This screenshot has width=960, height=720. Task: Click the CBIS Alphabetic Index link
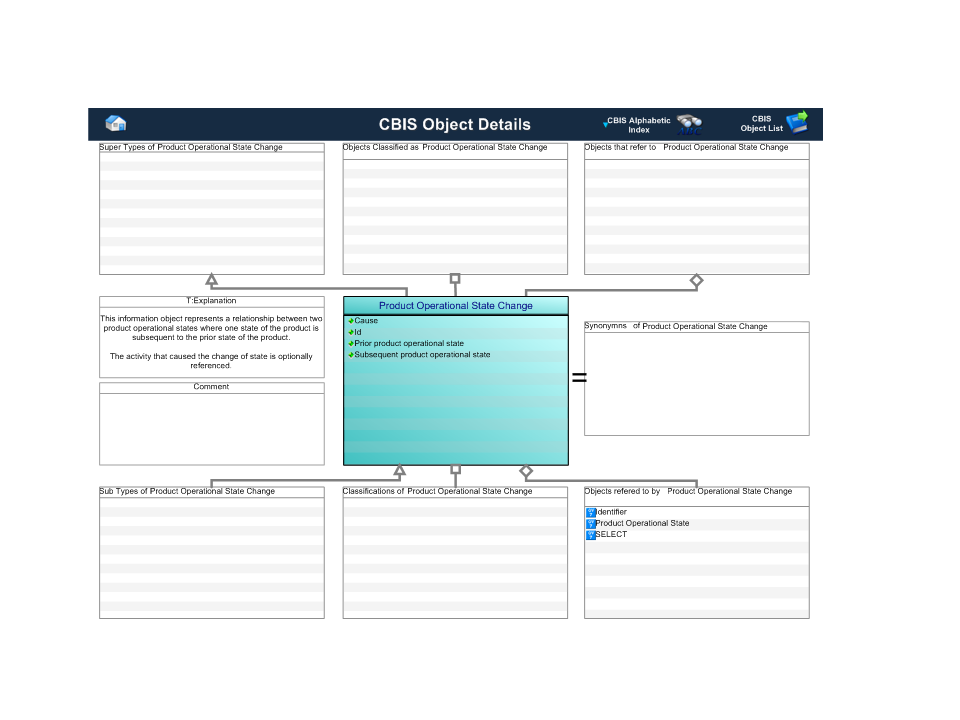click(x=639, y=125)
